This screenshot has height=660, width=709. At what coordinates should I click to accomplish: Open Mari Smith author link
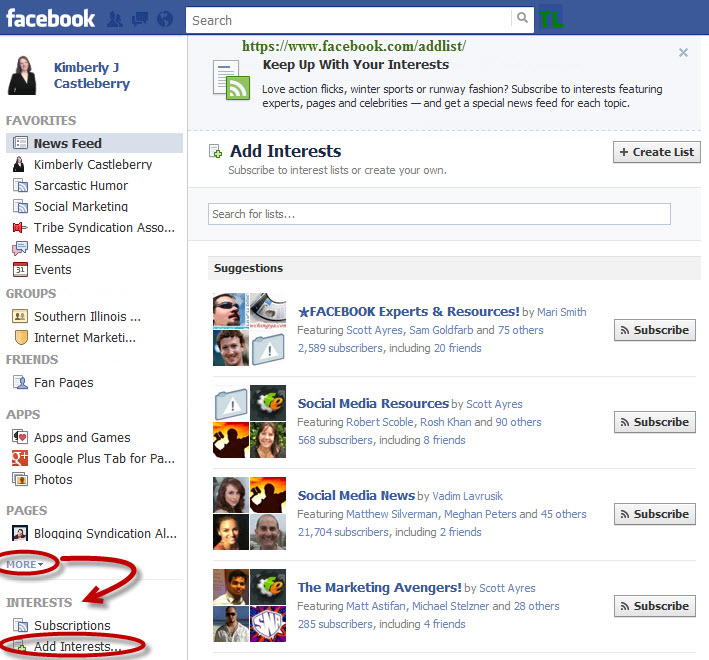click(562, 312)
